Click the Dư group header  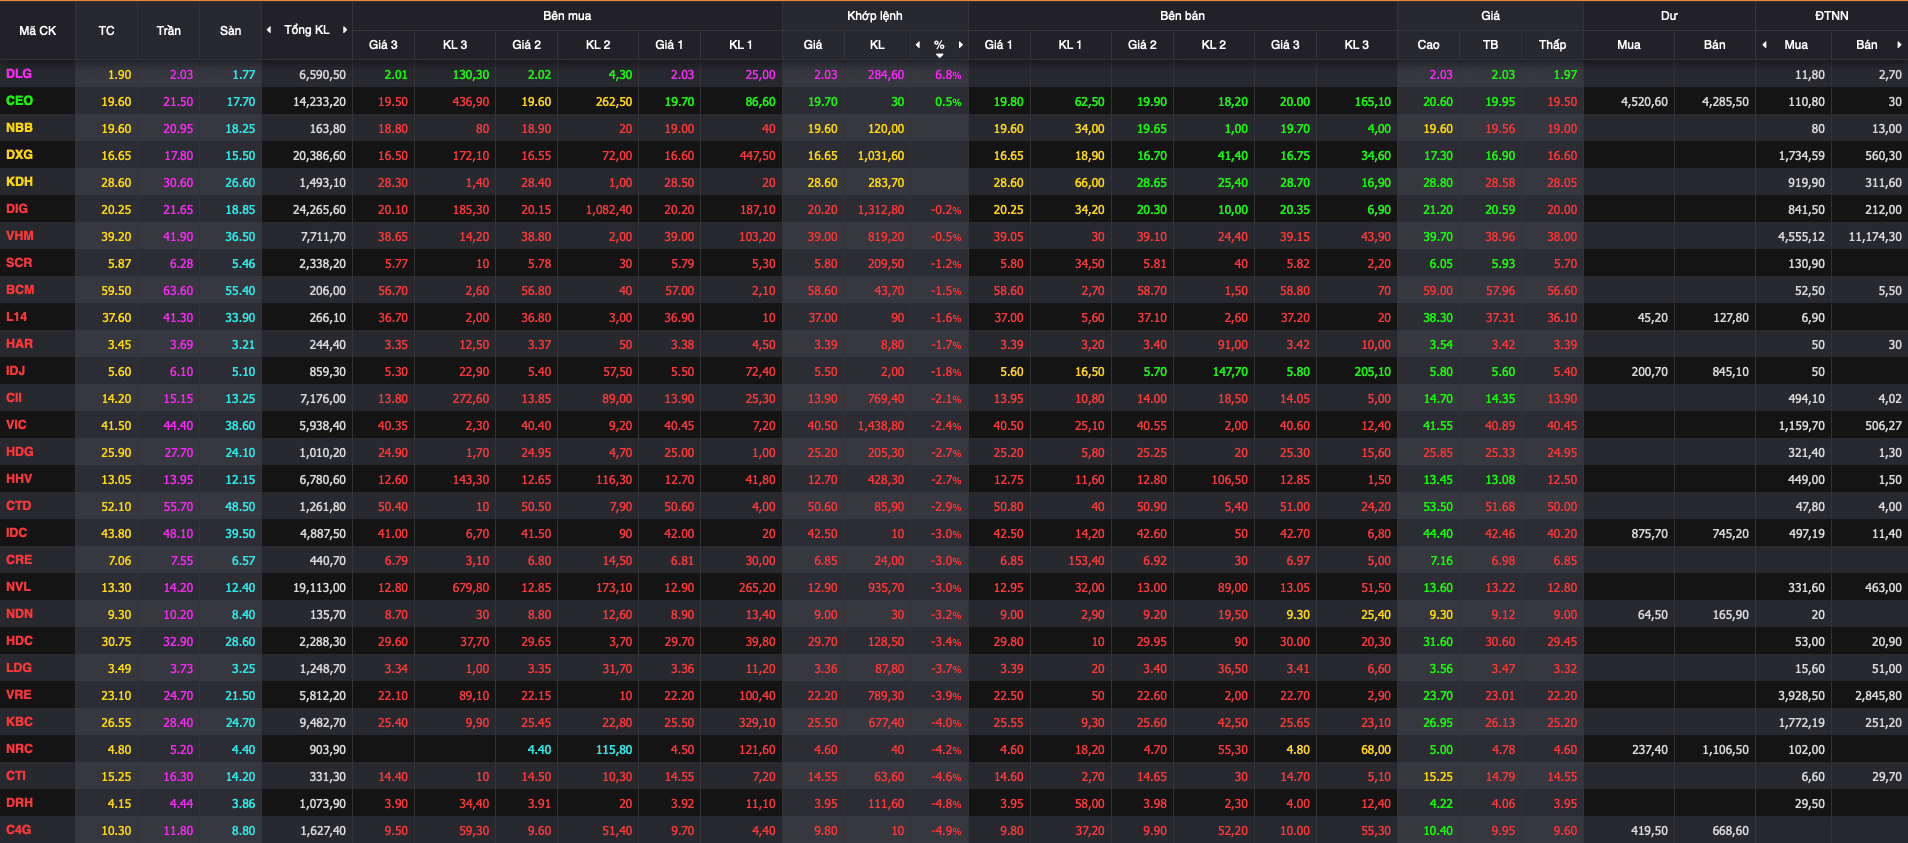coord(1669,16)
